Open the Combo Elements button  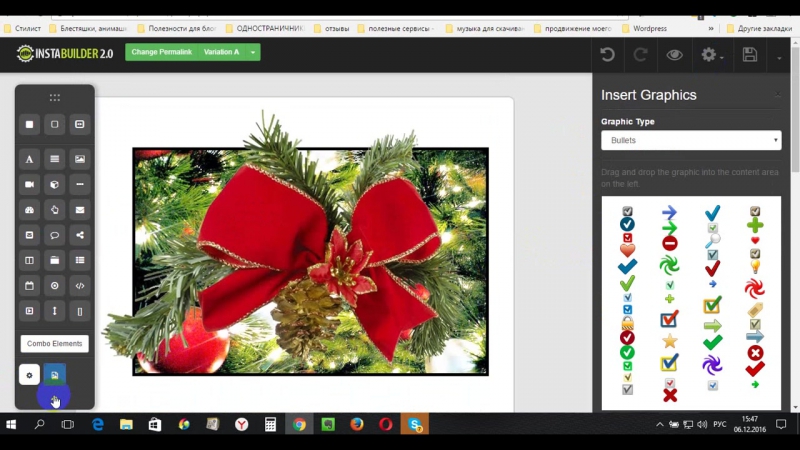pos(55,344)
